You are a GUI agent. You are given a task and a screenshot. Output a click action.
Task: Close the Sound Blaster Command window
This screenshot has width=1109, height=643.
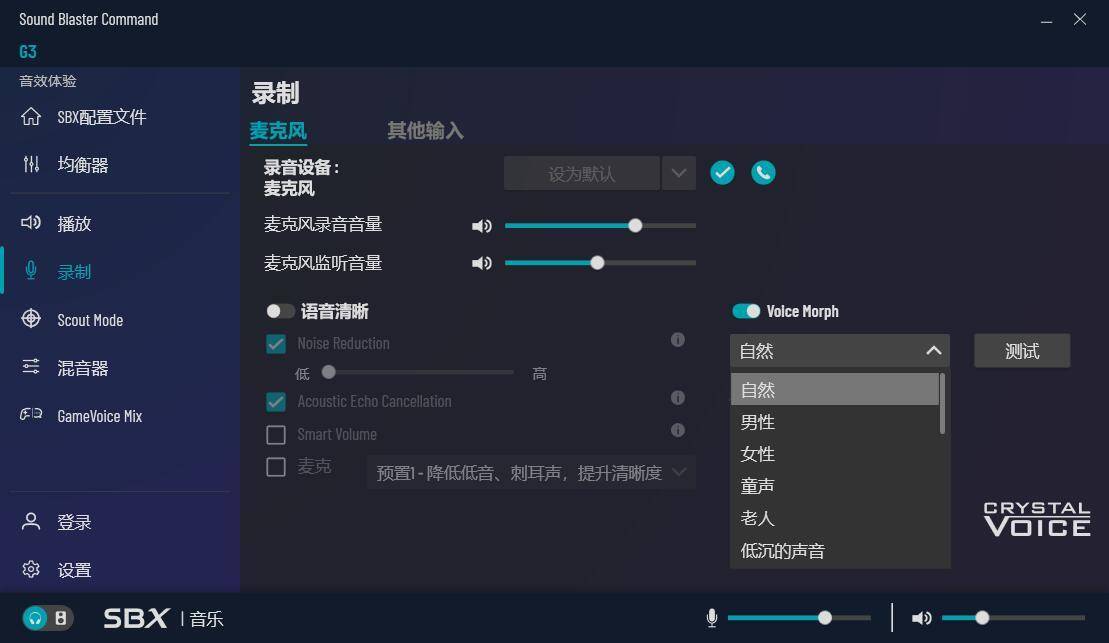point(1080,19)
